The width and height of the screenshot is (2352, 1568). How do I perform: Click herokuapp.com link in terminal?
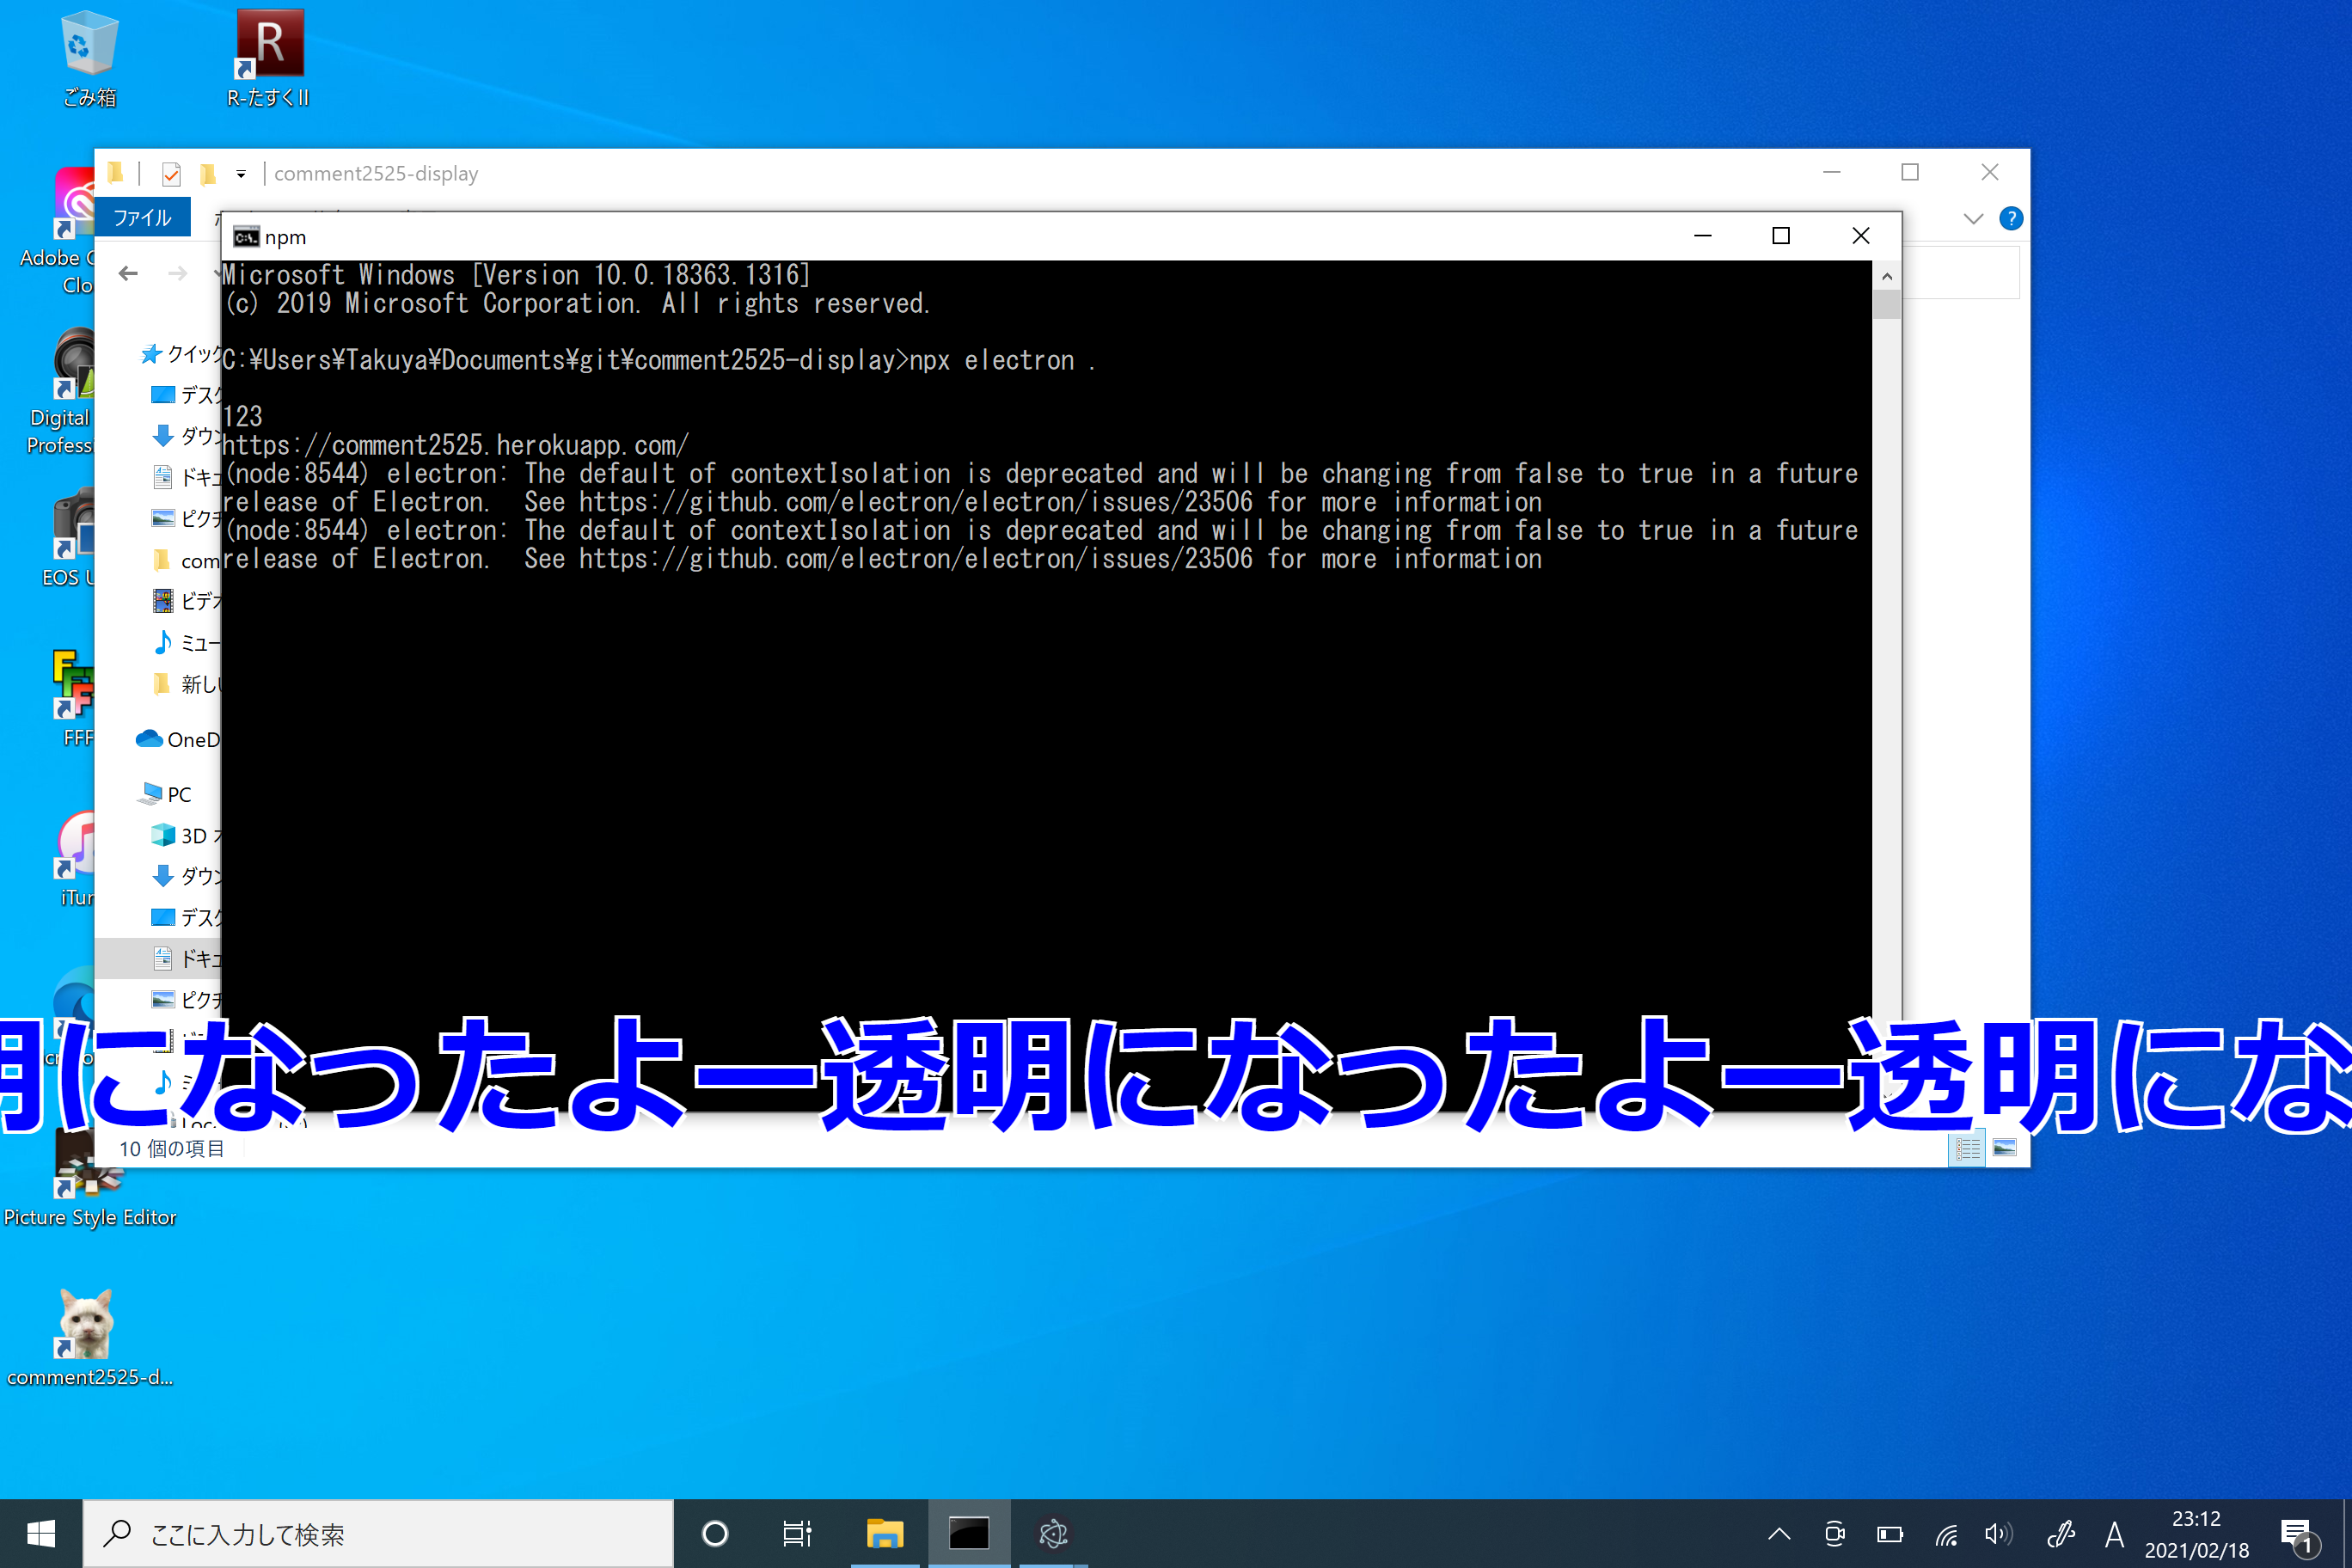coord(458,444)
